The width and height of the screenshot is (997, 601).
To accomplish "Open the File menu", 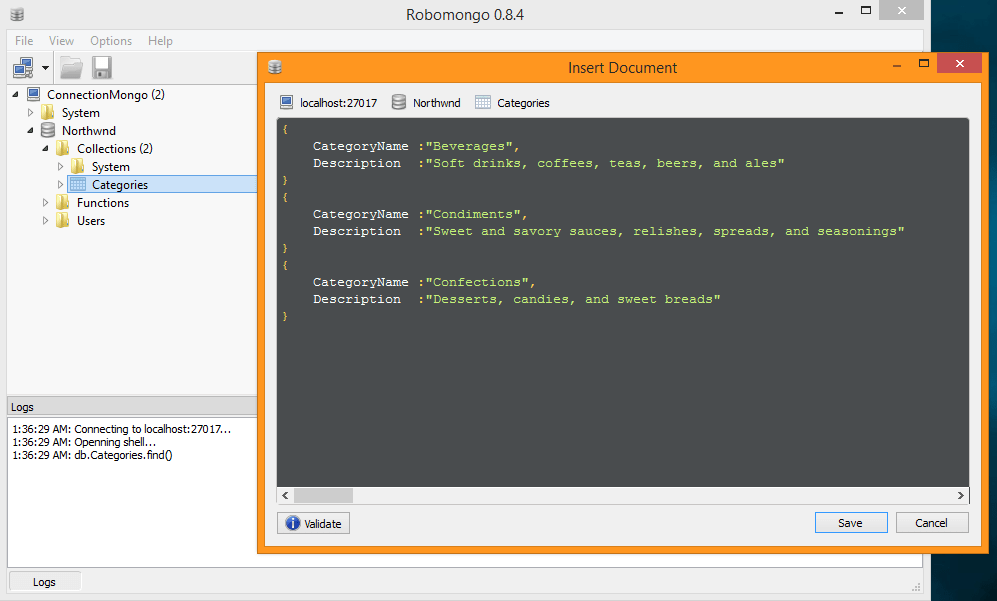I will pyautogui.click(x=24, y=41).
